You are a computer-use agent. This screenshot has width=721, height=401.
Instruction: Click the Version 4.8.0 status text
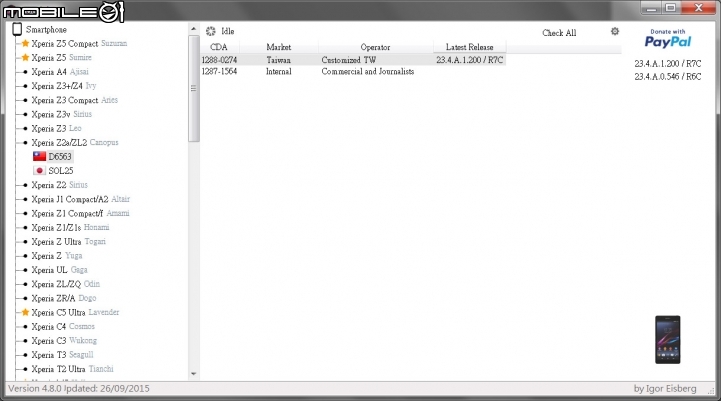pos(79,389)
